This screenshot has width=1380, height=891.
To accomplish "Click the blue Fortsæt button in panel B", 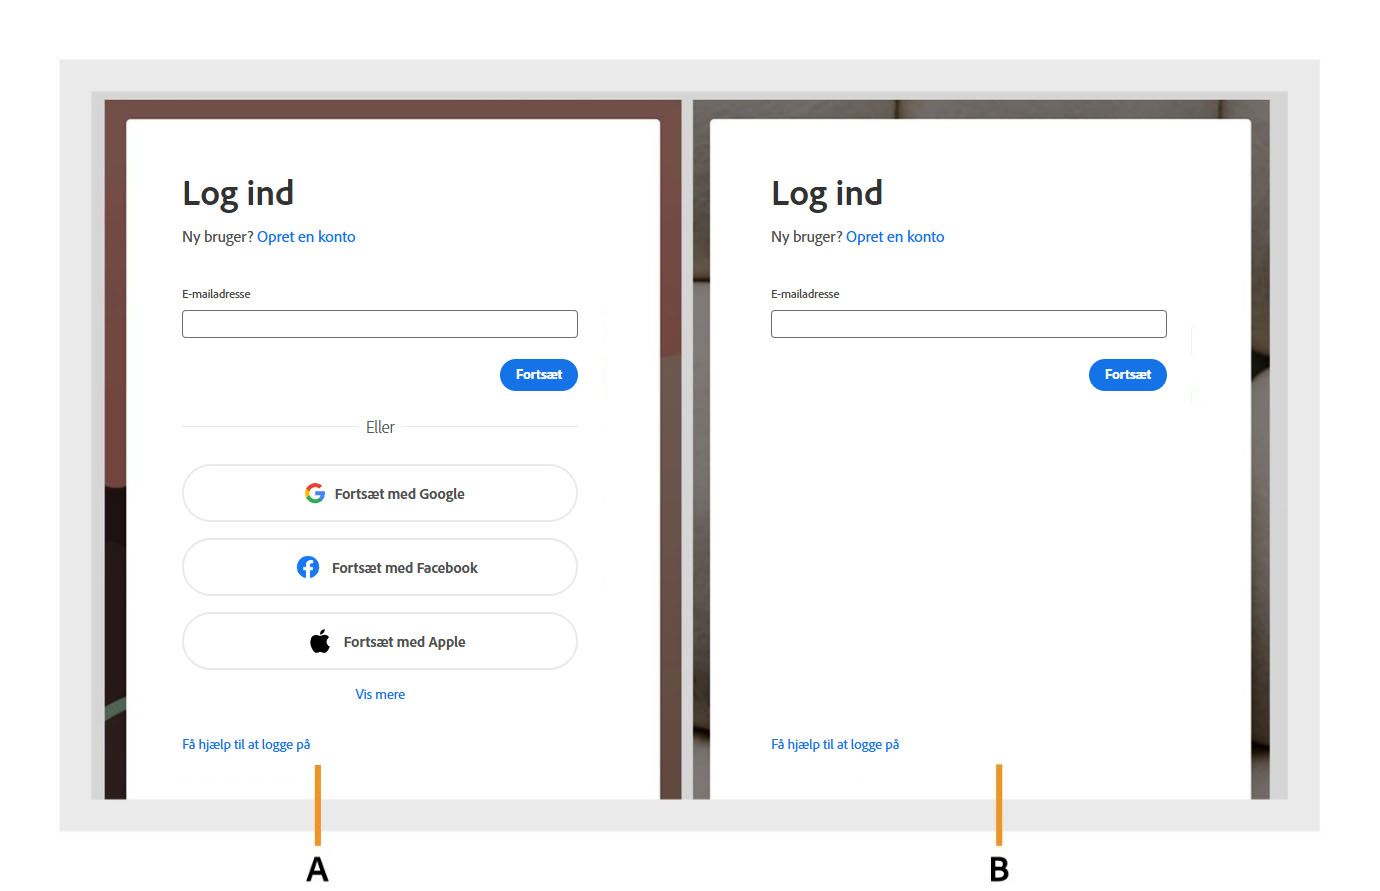I will (x=1127, y=375).
